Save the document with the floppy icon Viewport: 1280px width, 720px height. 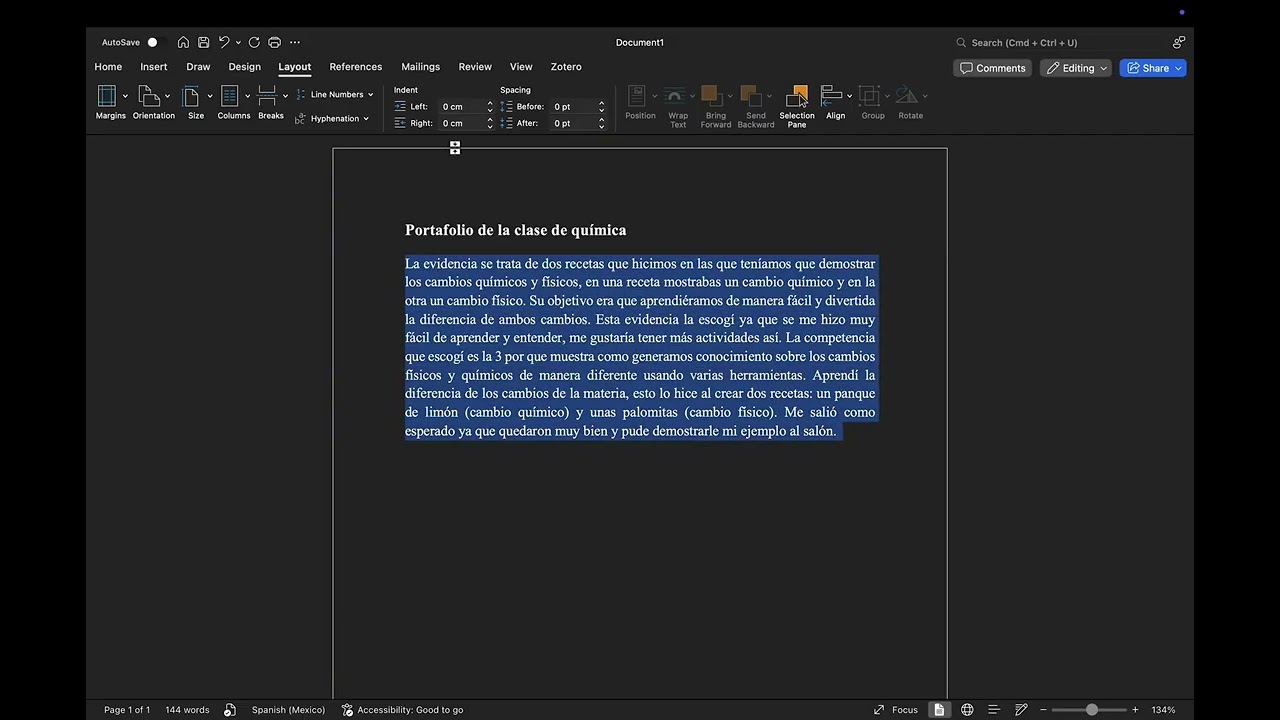204,42
